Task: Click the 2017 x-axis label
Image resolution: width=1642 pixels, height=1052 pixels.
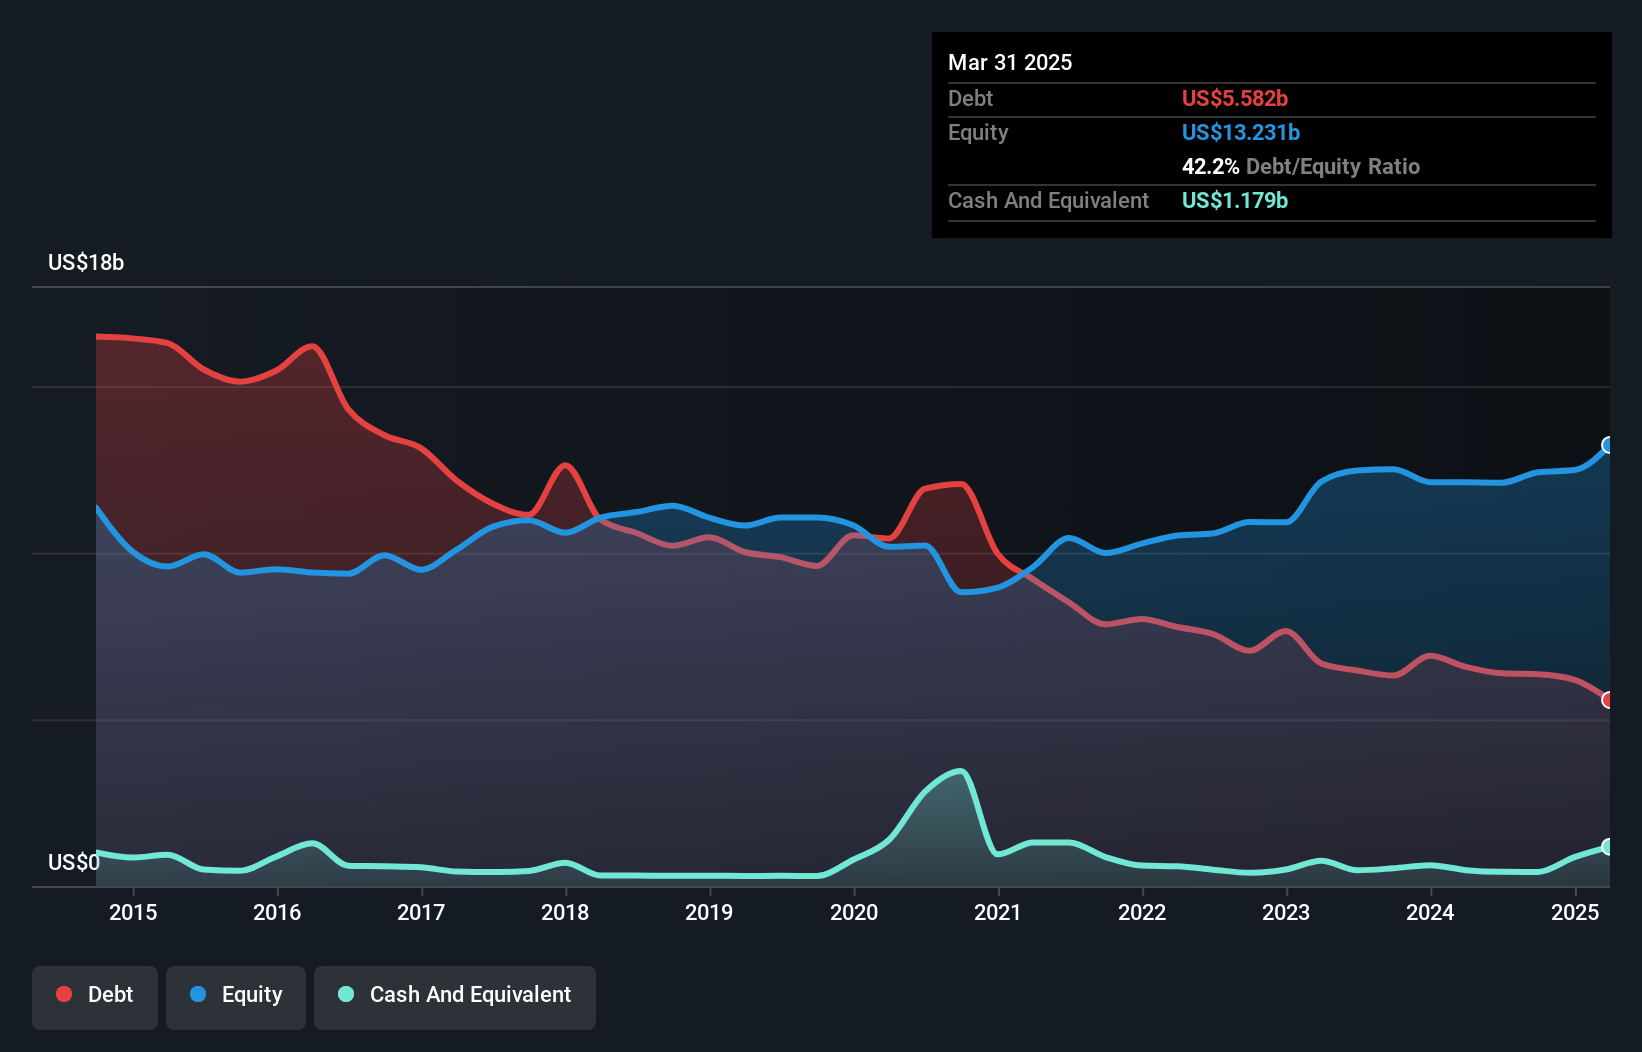Action: pos(421,912)
